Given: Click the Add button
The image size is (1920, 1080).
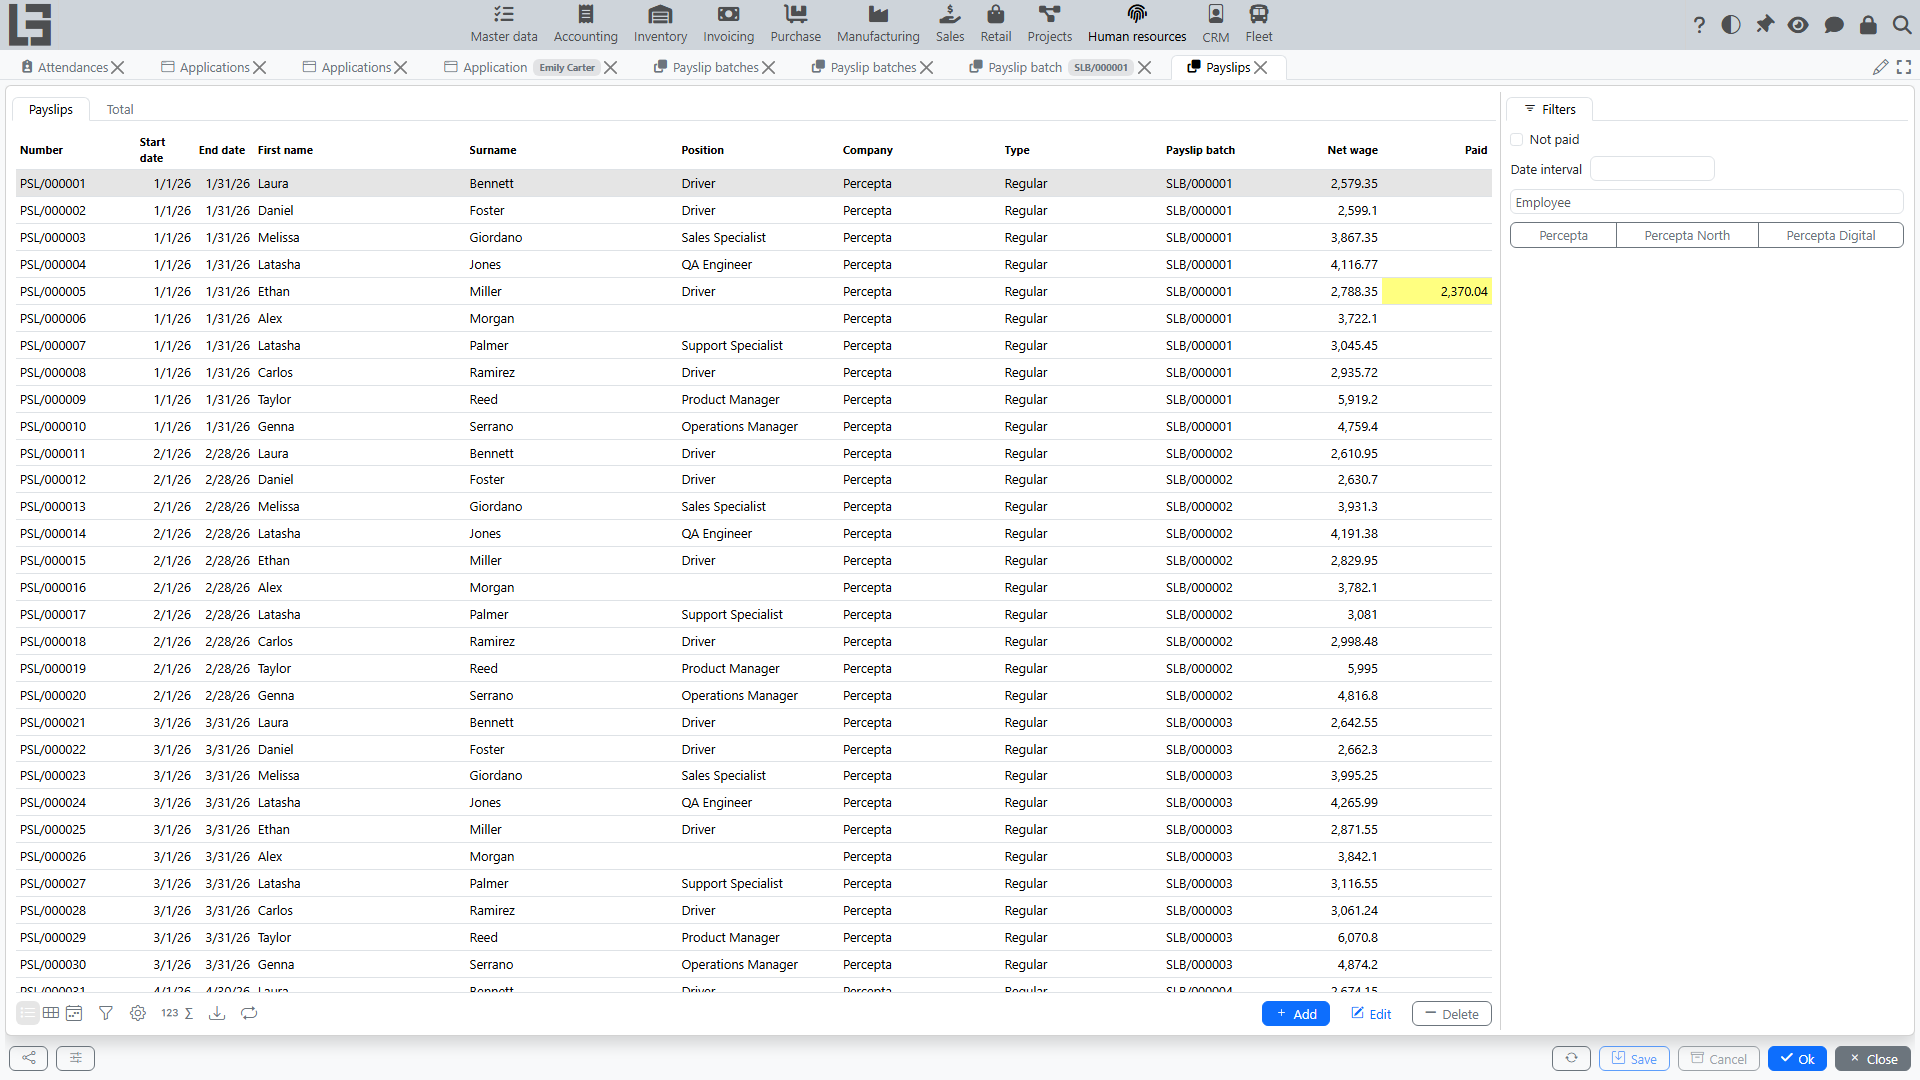Looking at the screenshot, I should point(1295,1014).
